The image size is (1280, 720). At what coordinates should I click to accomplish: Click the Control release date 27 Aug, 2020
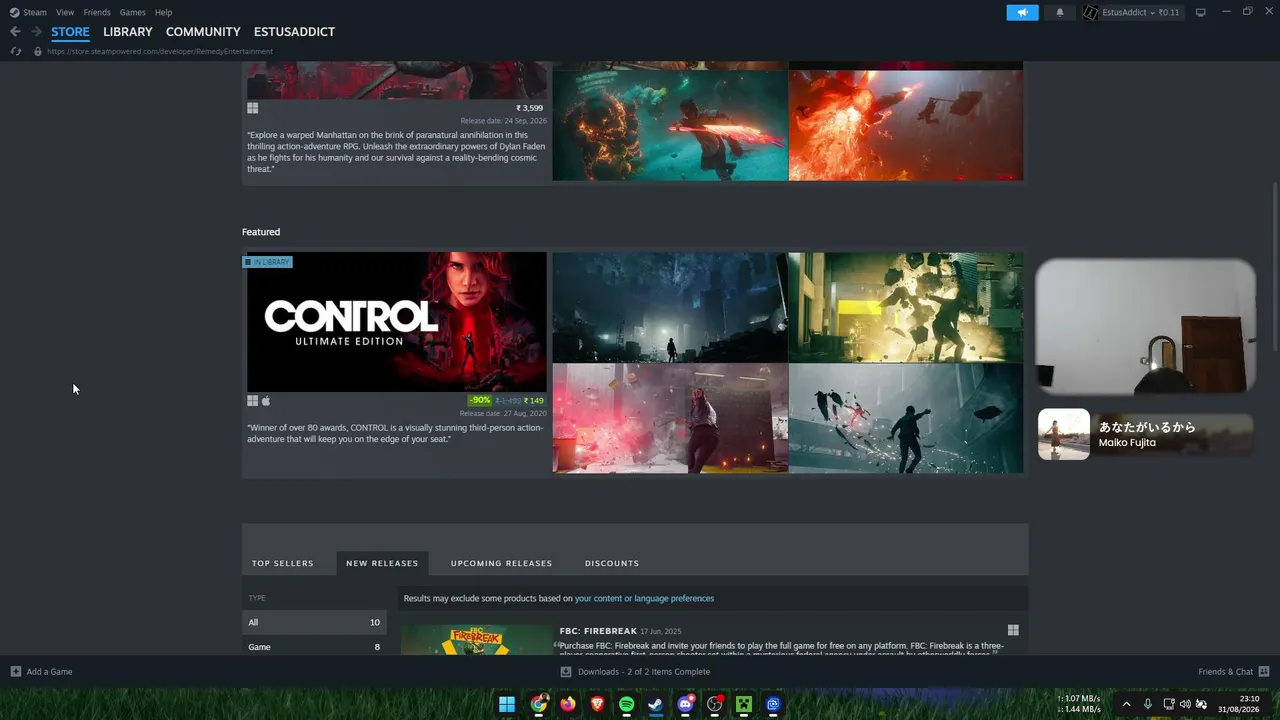click(503, 413)
